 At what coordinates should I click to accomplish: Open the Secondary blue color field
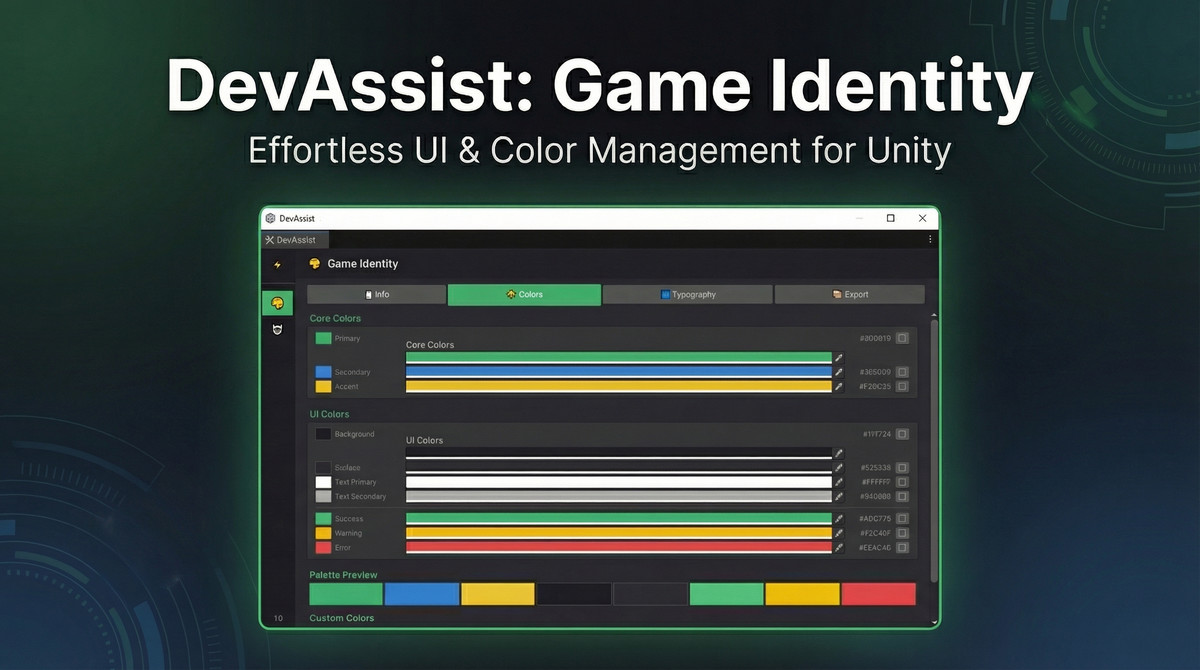pos(619,372)
